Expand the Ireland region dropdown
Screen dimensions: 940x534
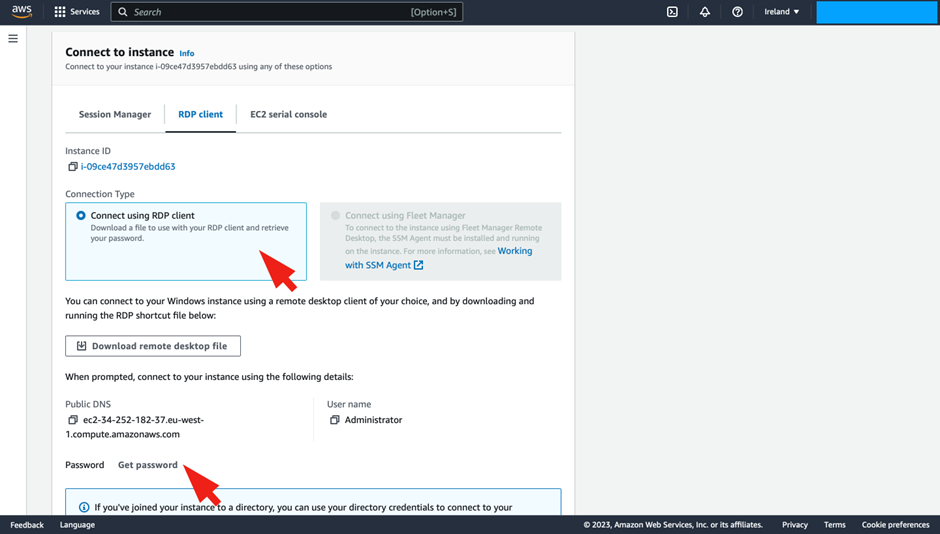pos(781,12)
